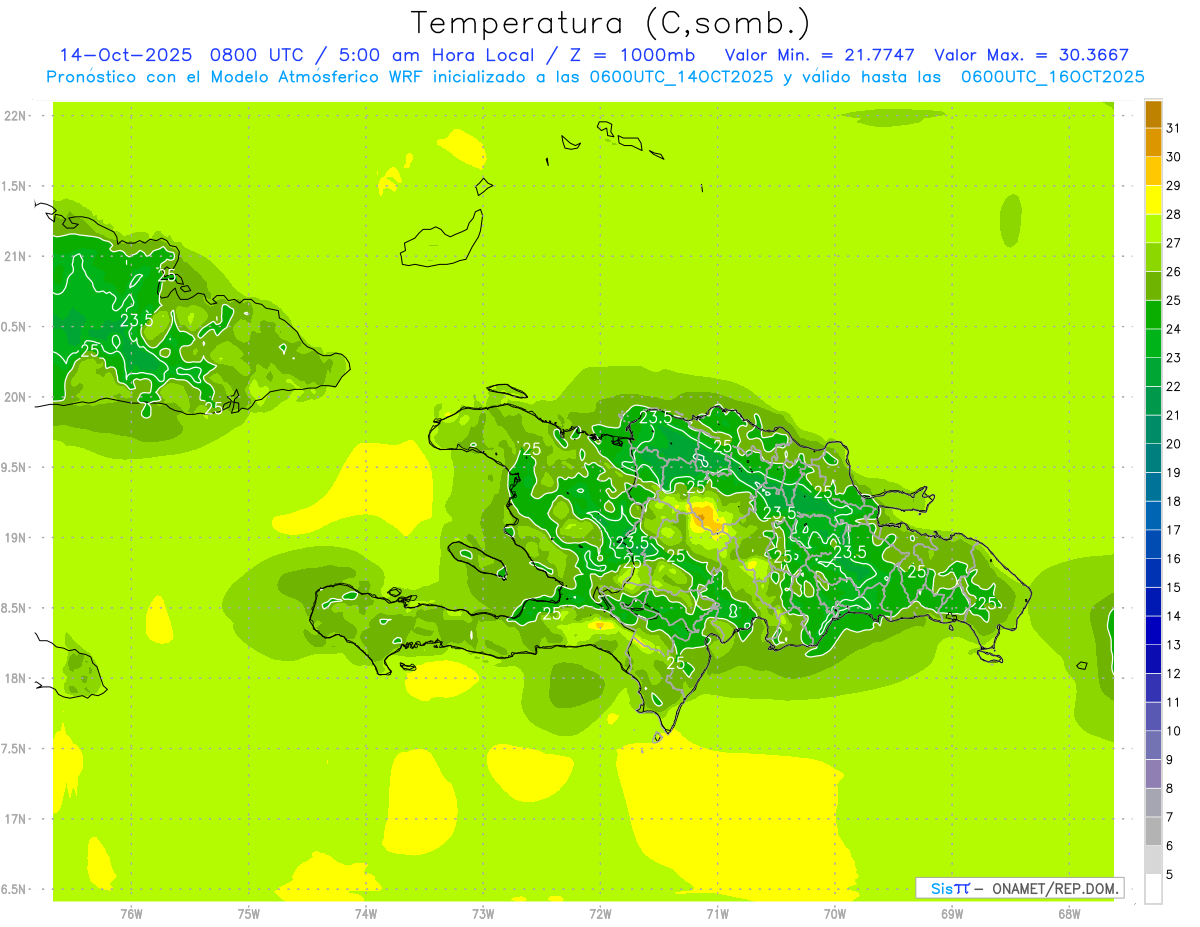Click the 23.5 contour label over eastern Cuba

[x=136, y=321]
